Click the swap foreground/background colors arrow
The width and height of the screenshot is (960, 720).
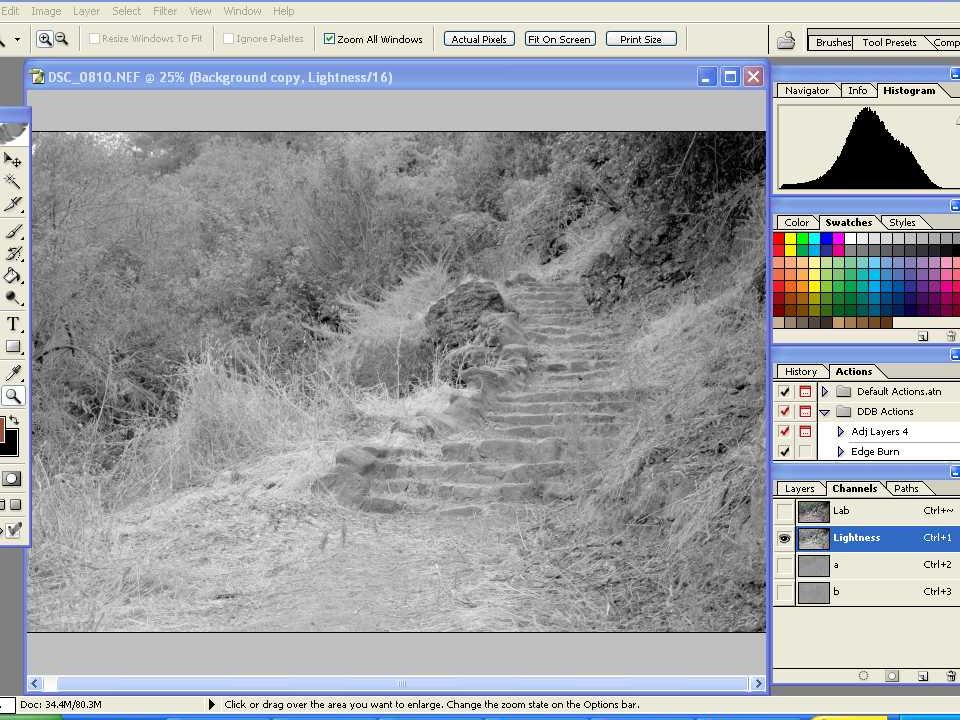click(15, 420)
